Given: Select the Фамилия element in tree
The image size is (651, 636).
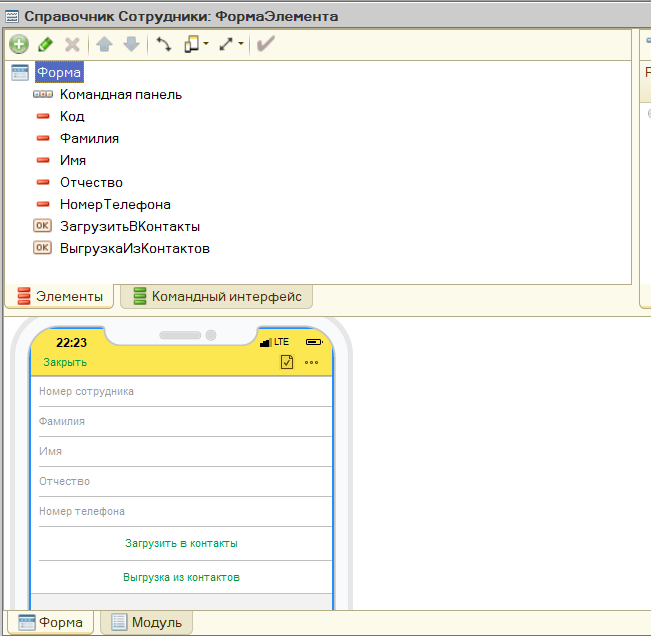Looking at the screenshot, I should (89, 139).
